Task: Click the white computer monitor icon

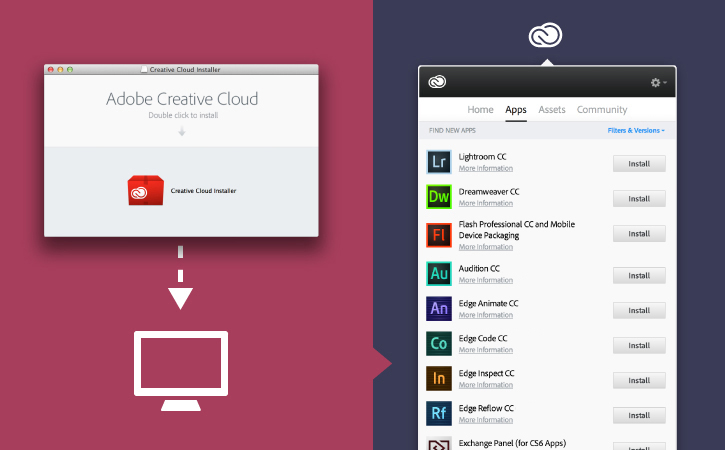Action: [x=181, y=370]
